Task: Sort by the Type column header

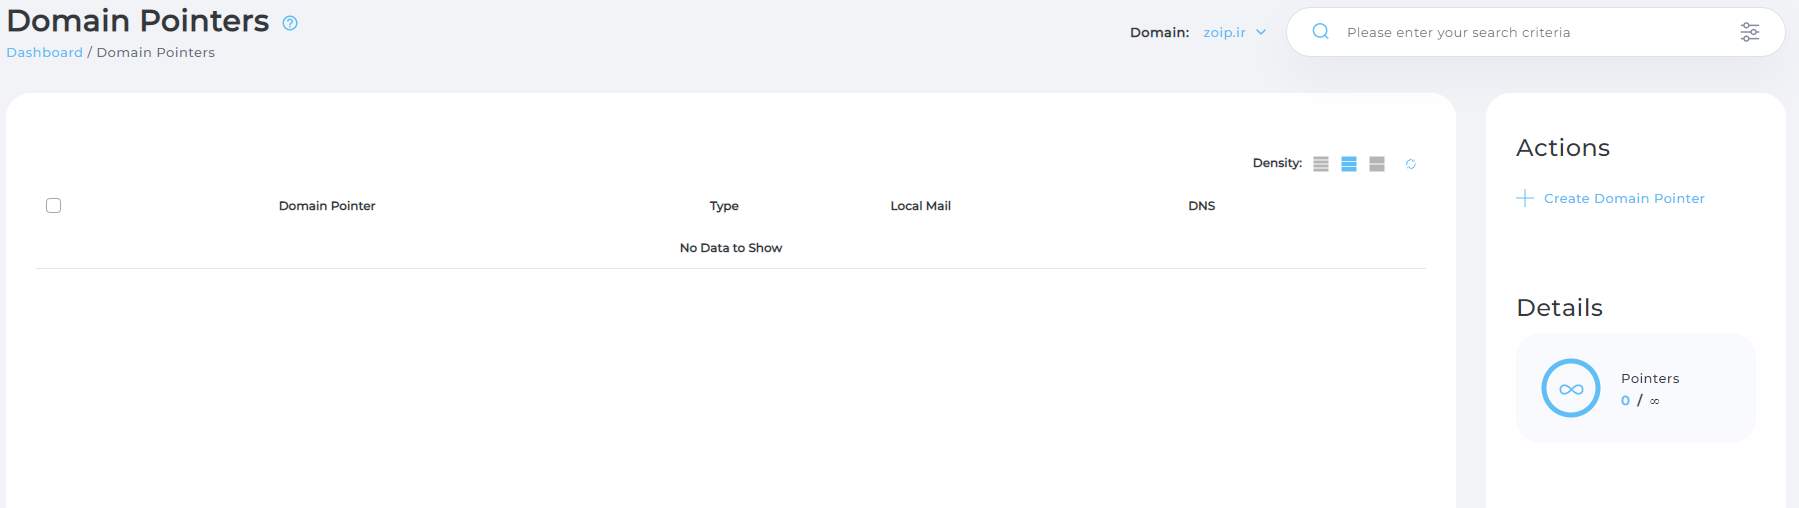Action: tap(724, 206)
